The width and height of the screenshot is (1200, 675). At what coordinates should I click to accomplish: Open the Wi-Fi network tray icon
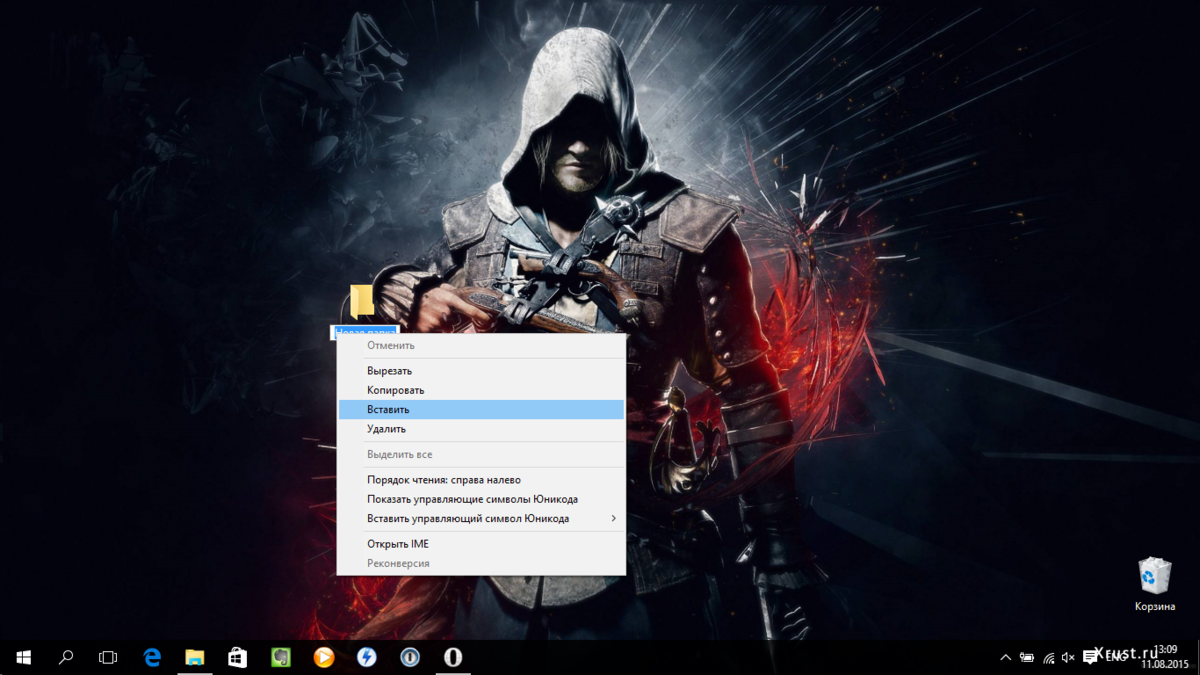[x=1049, y=657]
